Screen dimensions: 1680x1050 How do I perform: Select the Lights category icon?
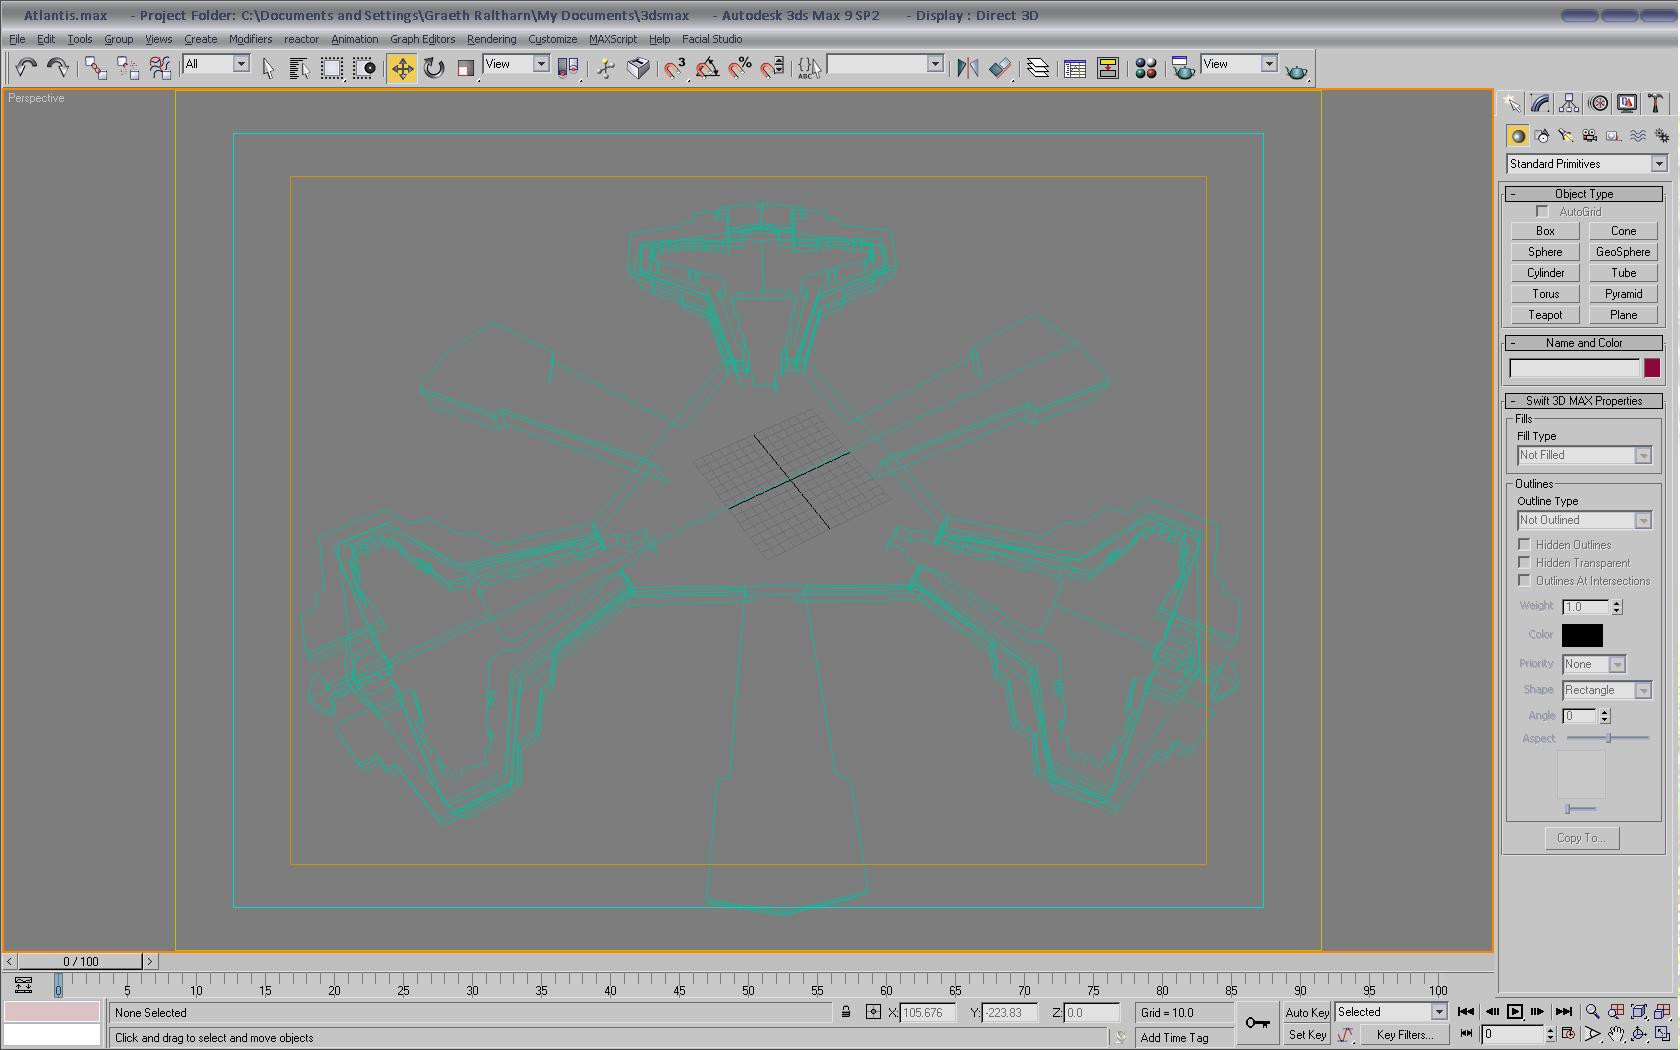(x=1566, y=136)
